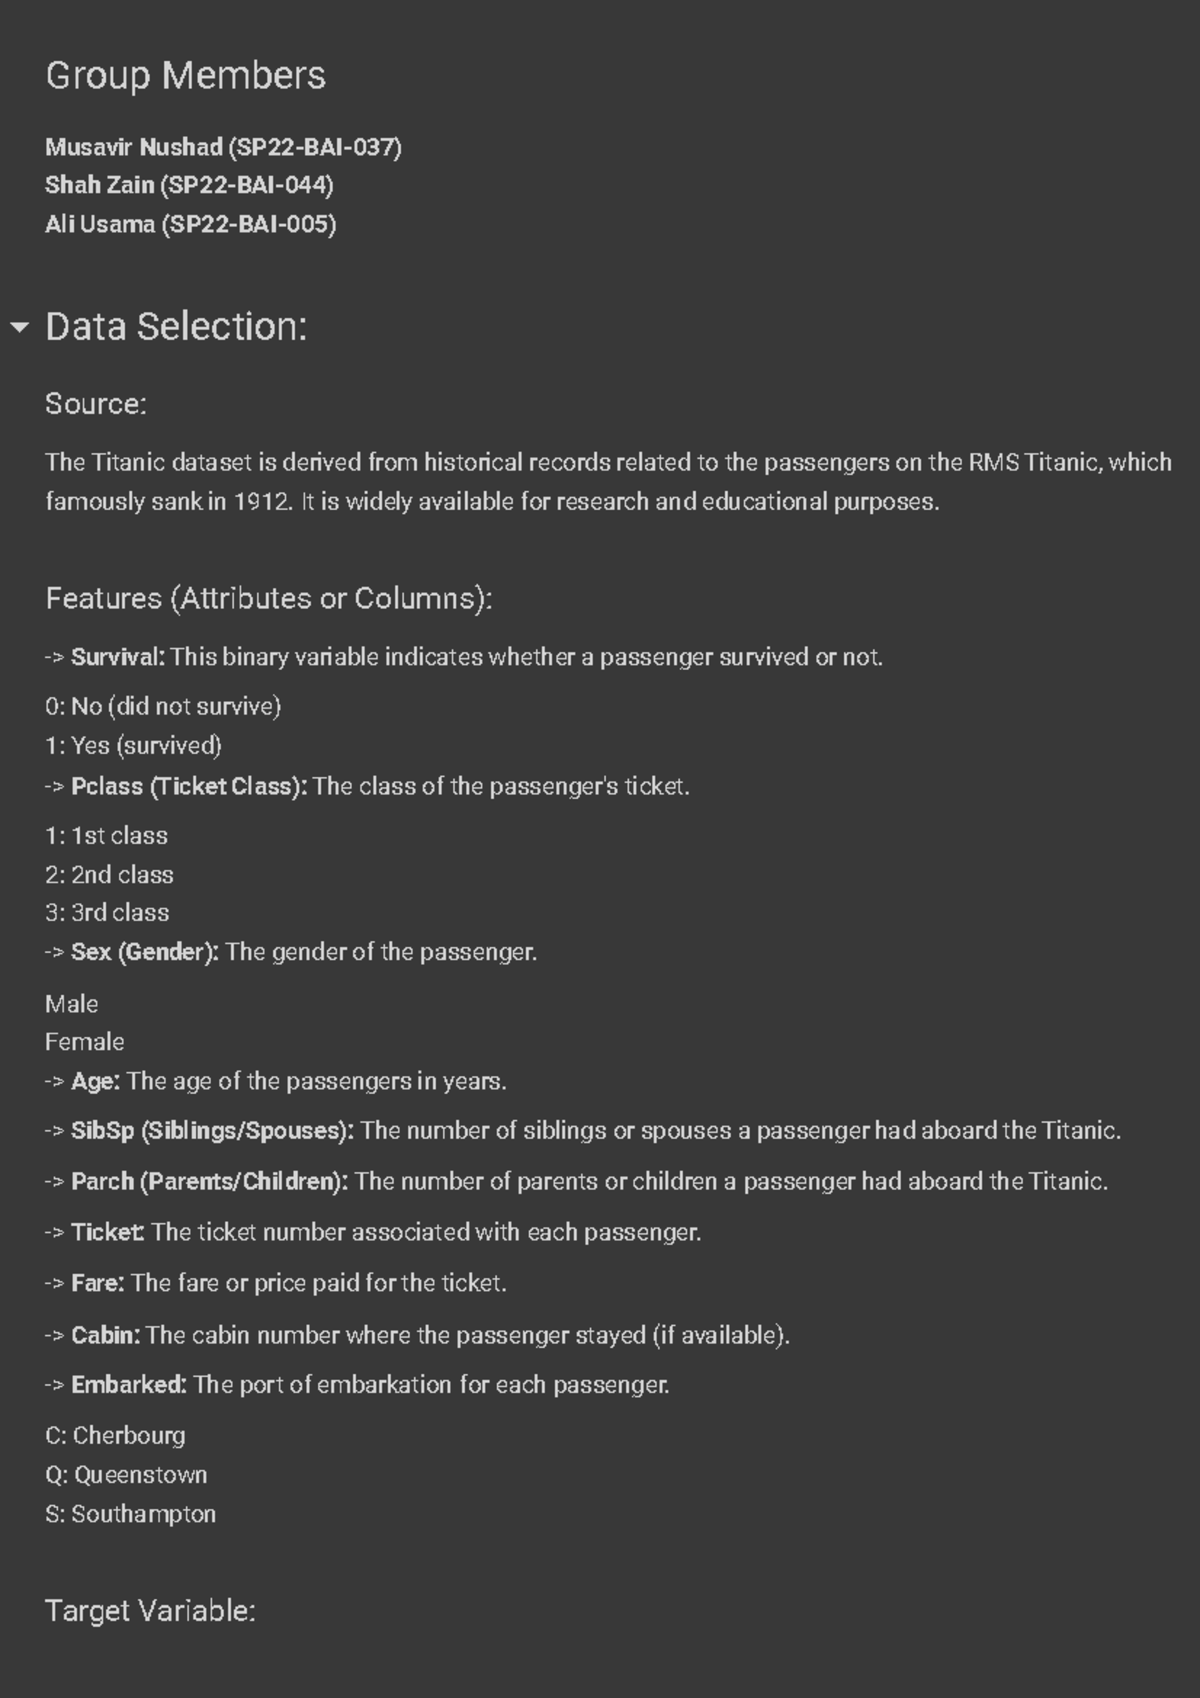Click the Group Members heading
The image size is (1200, 1698).
[x=185, y=76]
